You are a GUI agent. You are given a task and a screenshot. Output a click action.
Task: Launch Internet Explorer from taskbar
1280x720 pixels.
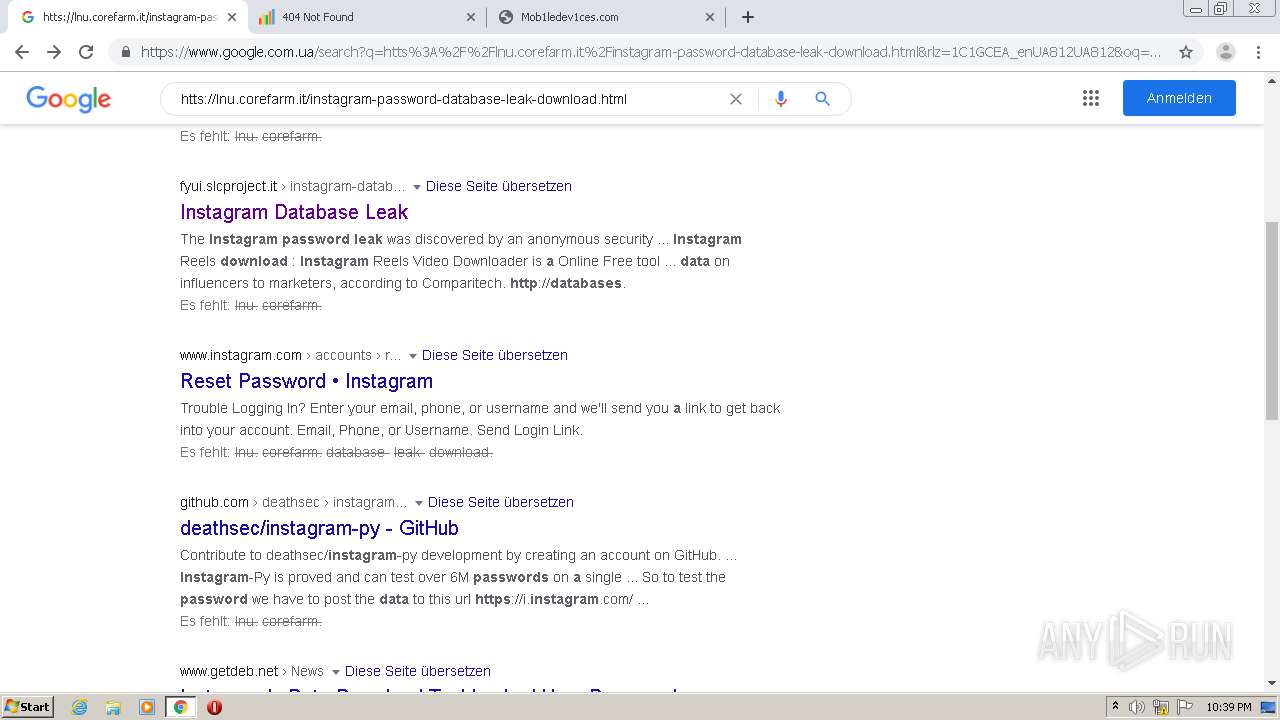coord(80,707)
